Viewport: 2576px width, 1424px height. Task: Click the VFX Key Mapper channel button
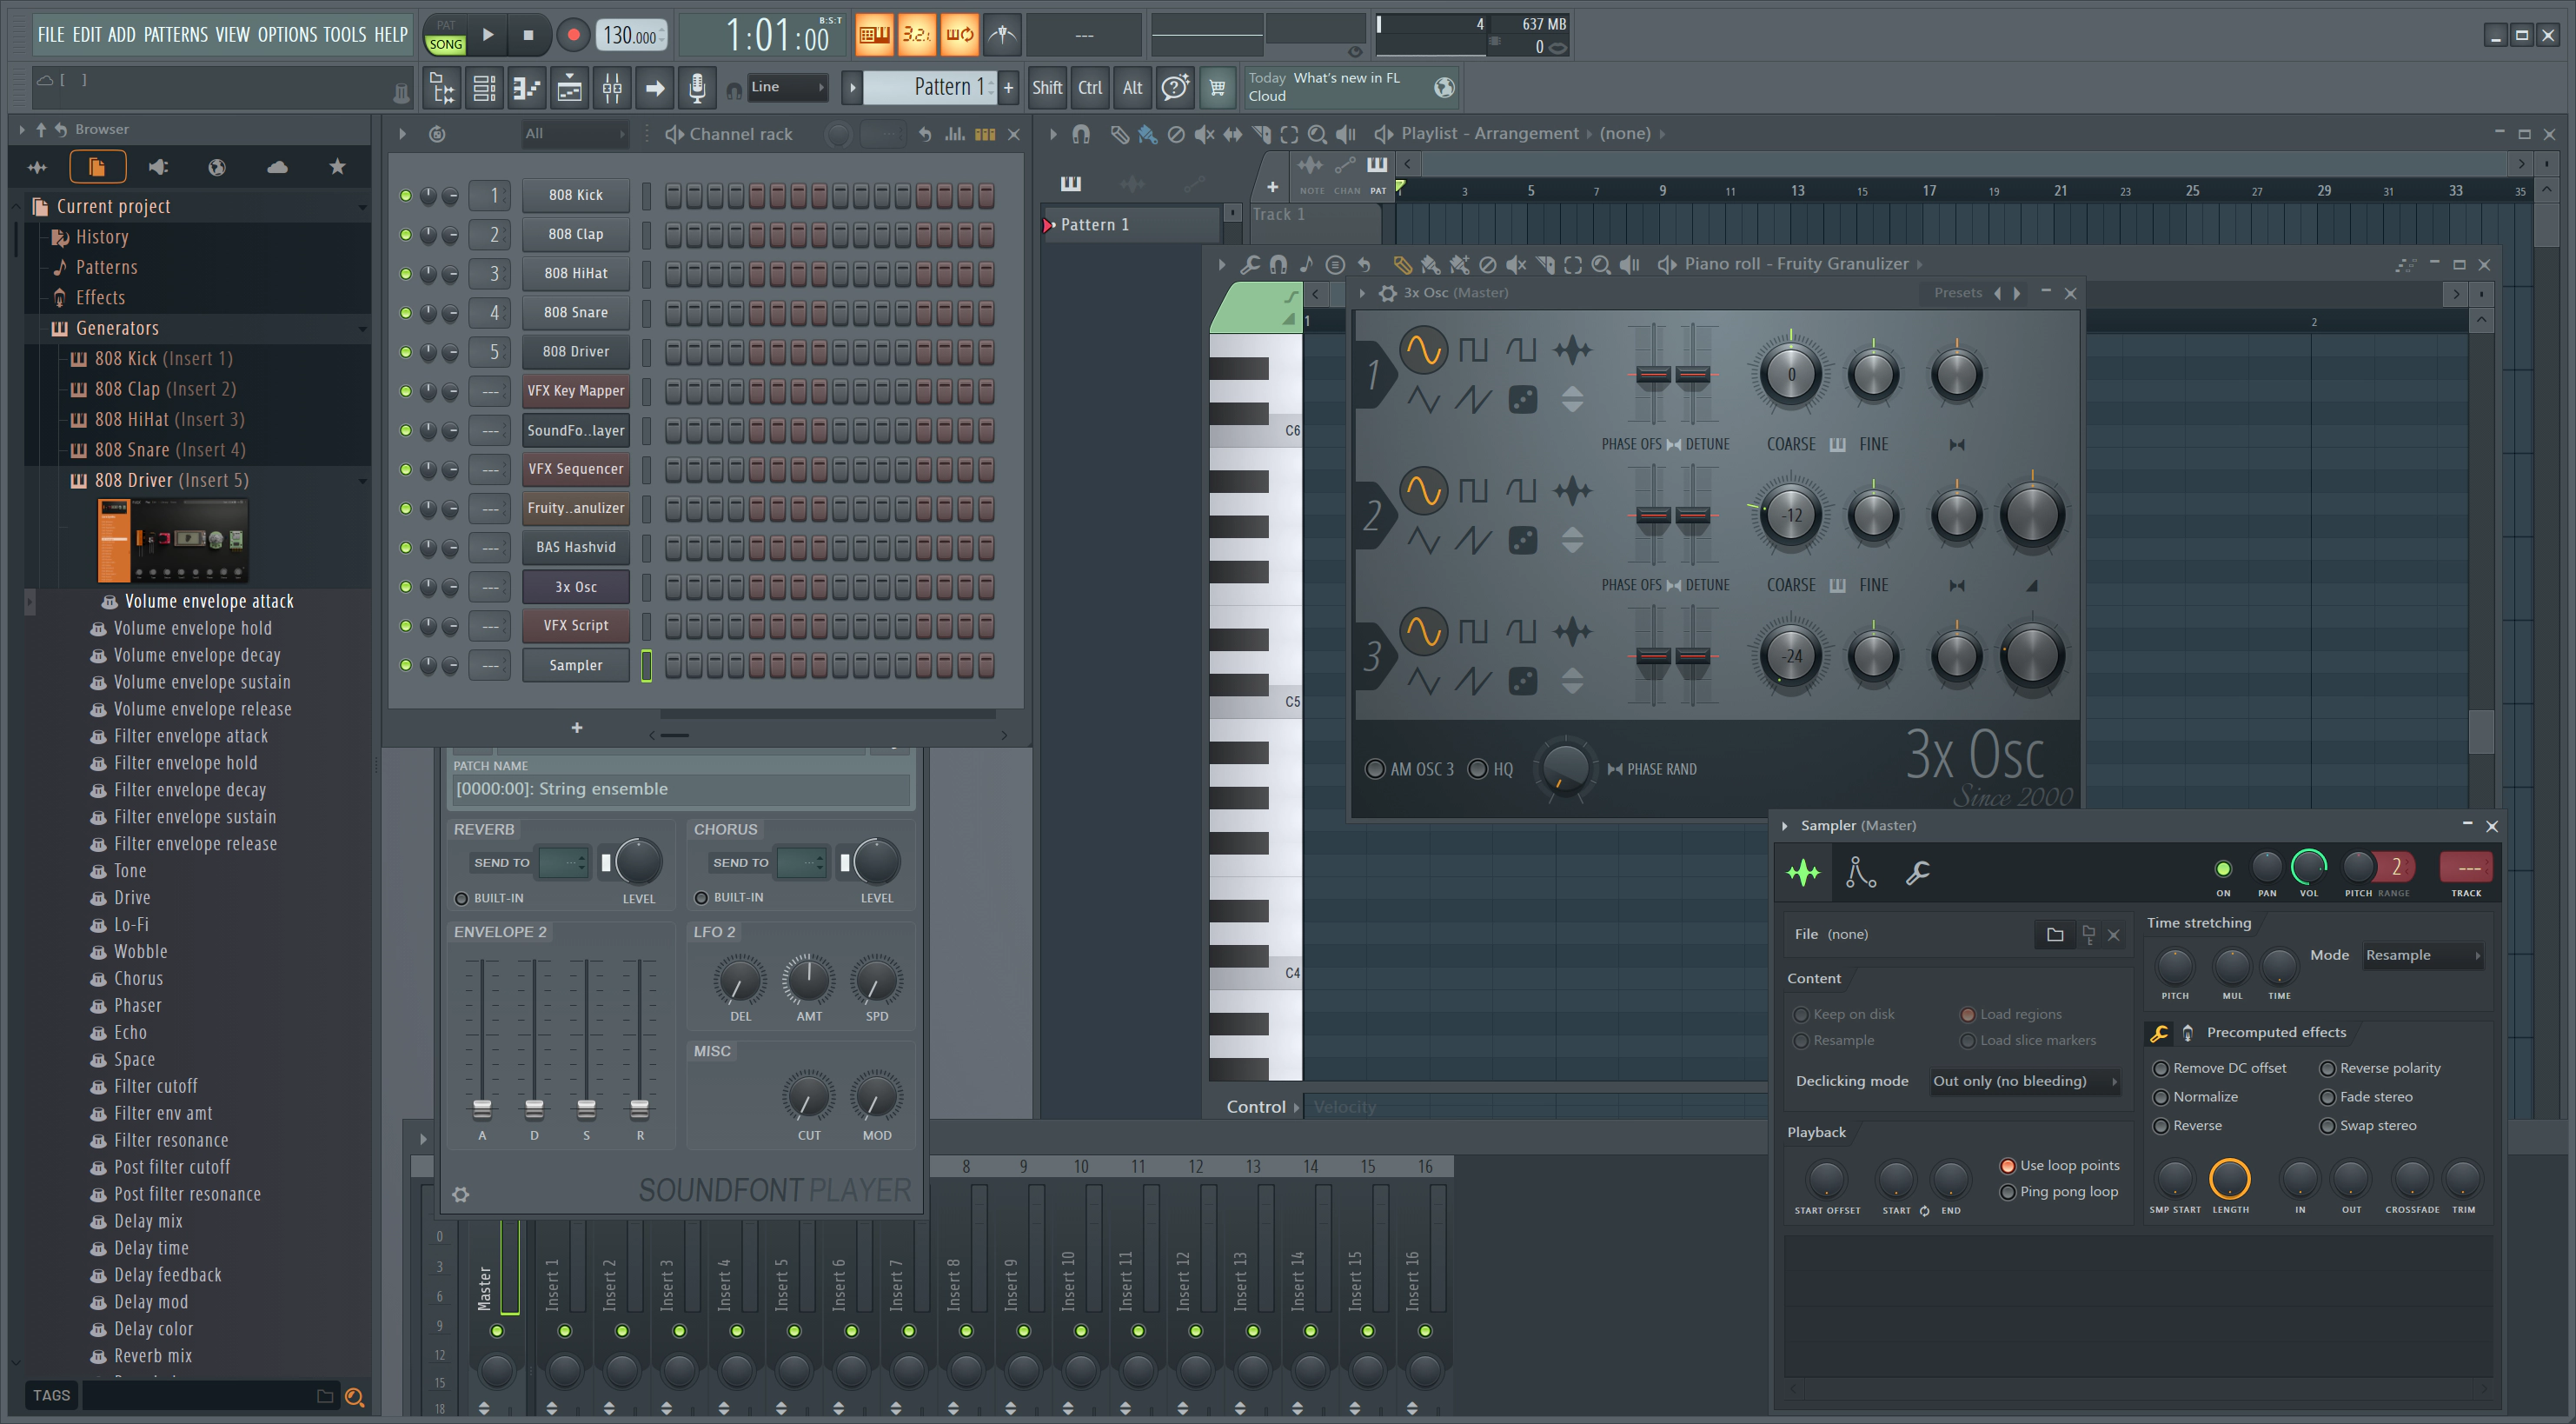click(x=575, y=391)
